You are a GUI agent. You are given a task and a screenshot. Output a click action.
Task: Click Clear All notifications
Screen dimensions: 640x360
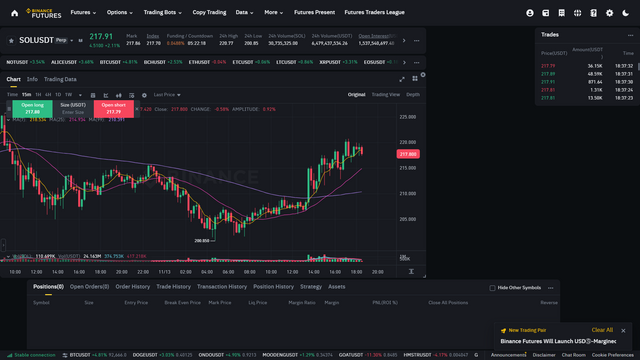pos(602,330)
